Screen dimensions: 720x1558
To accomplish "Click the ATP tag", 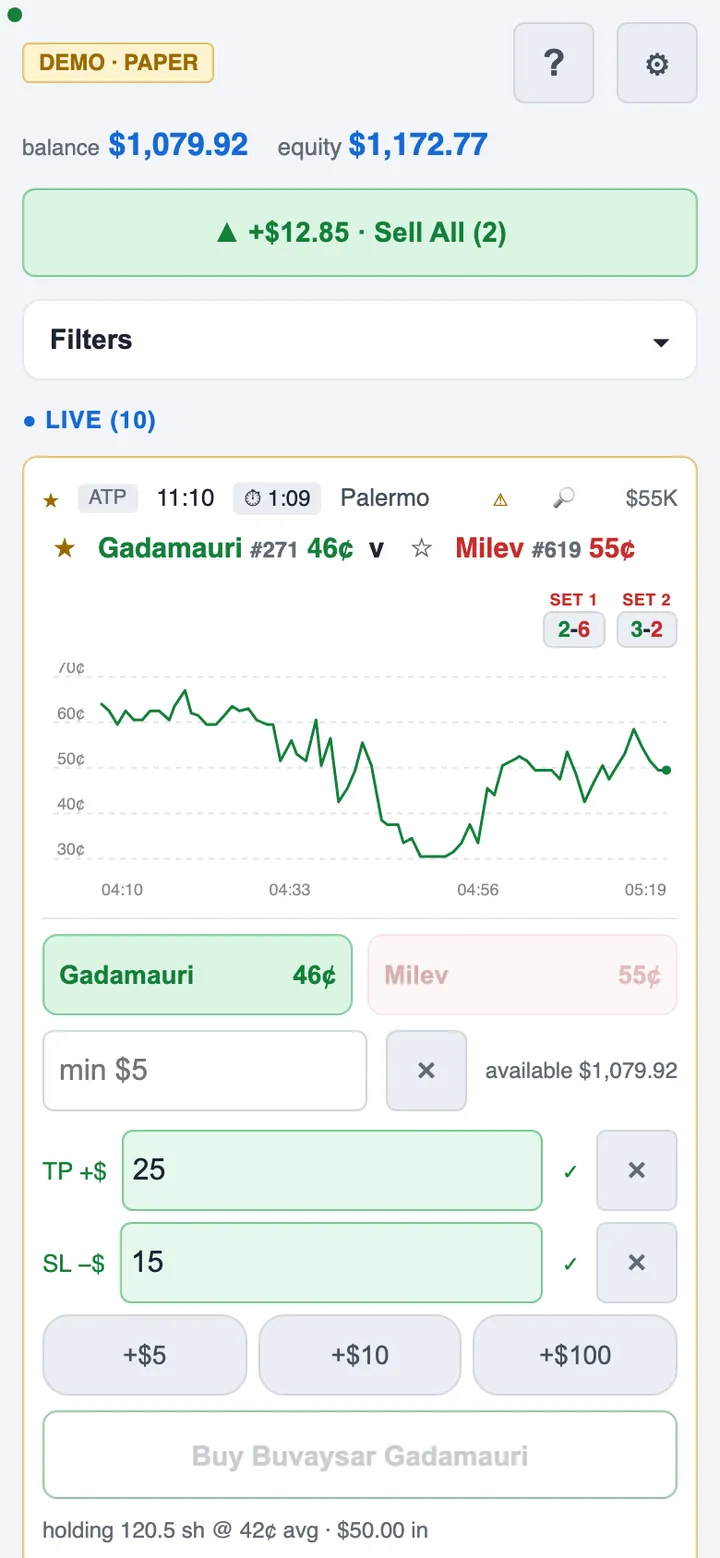I will coord(107,497).
